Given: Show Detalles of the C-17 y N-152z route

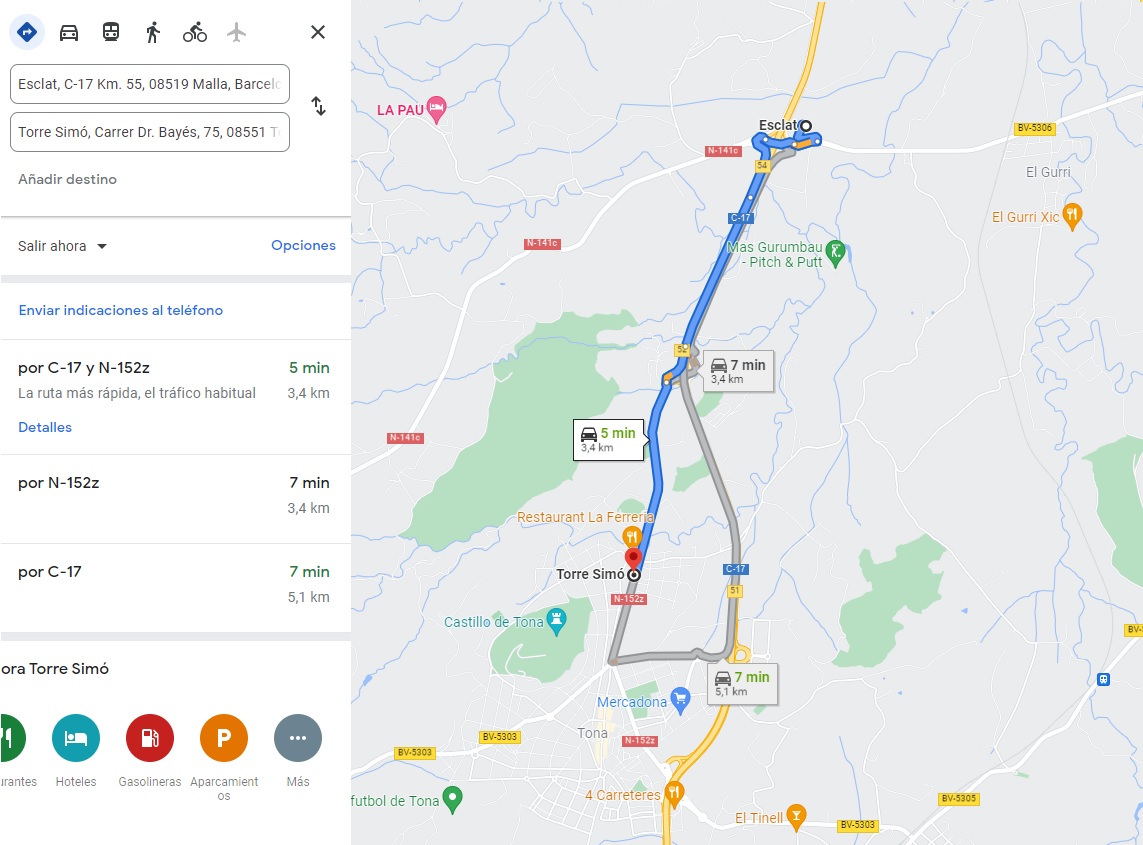Looking at the screenshot, I should 44,427.
